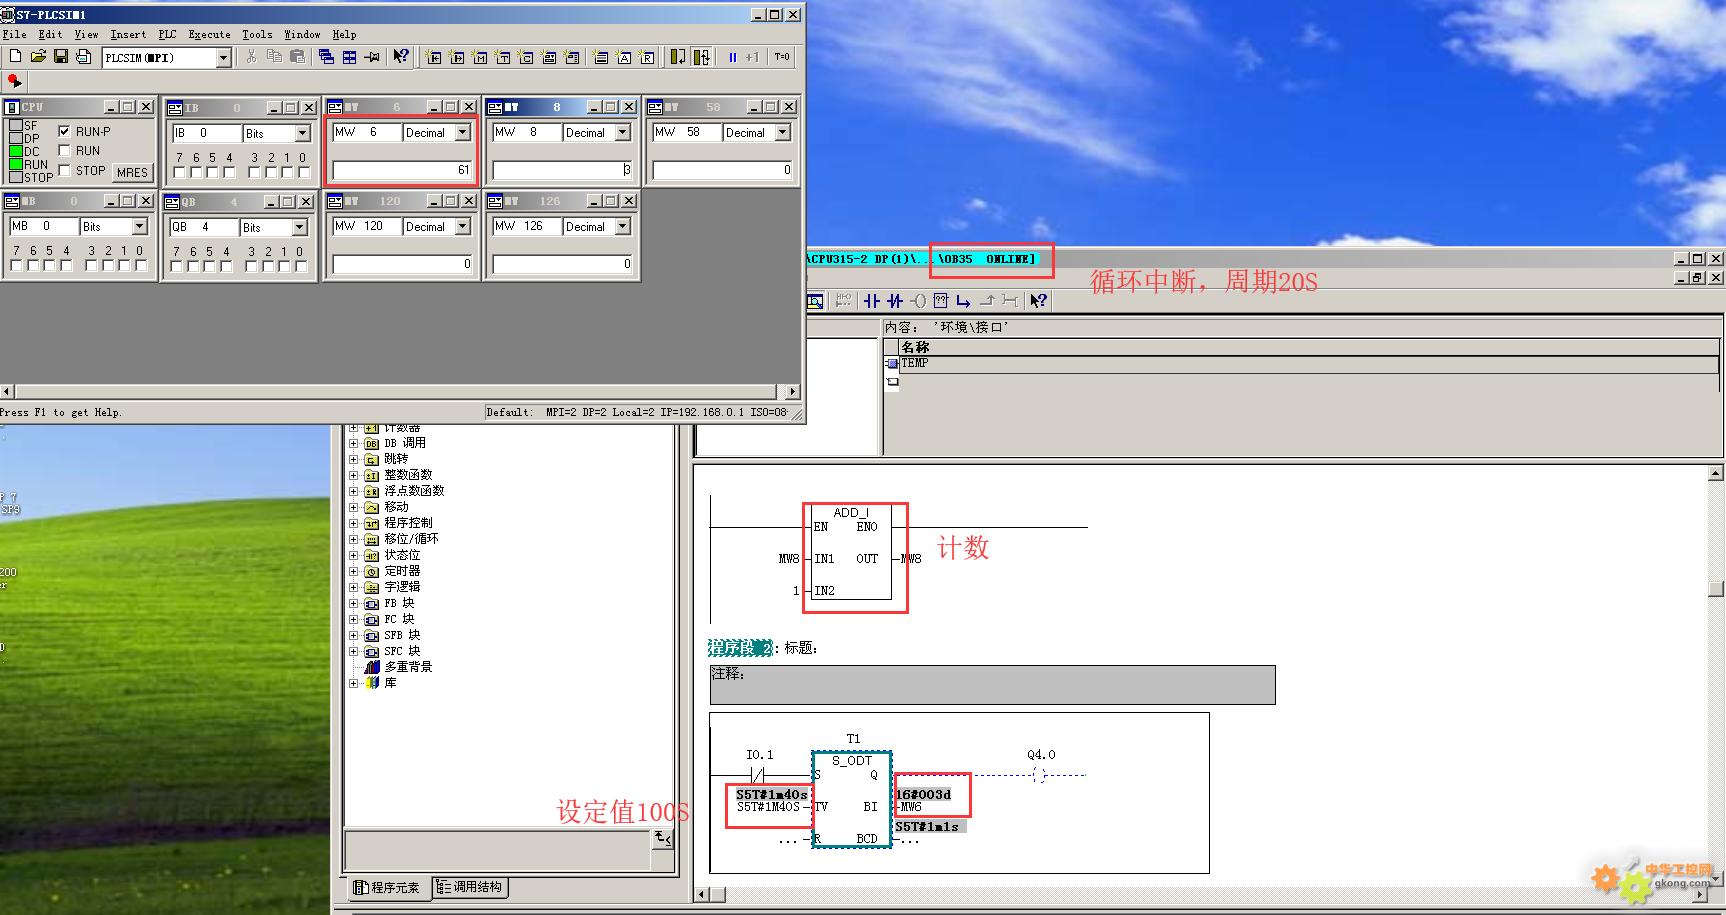Toggle bit 1 of IB 0

tap(287, 172)
